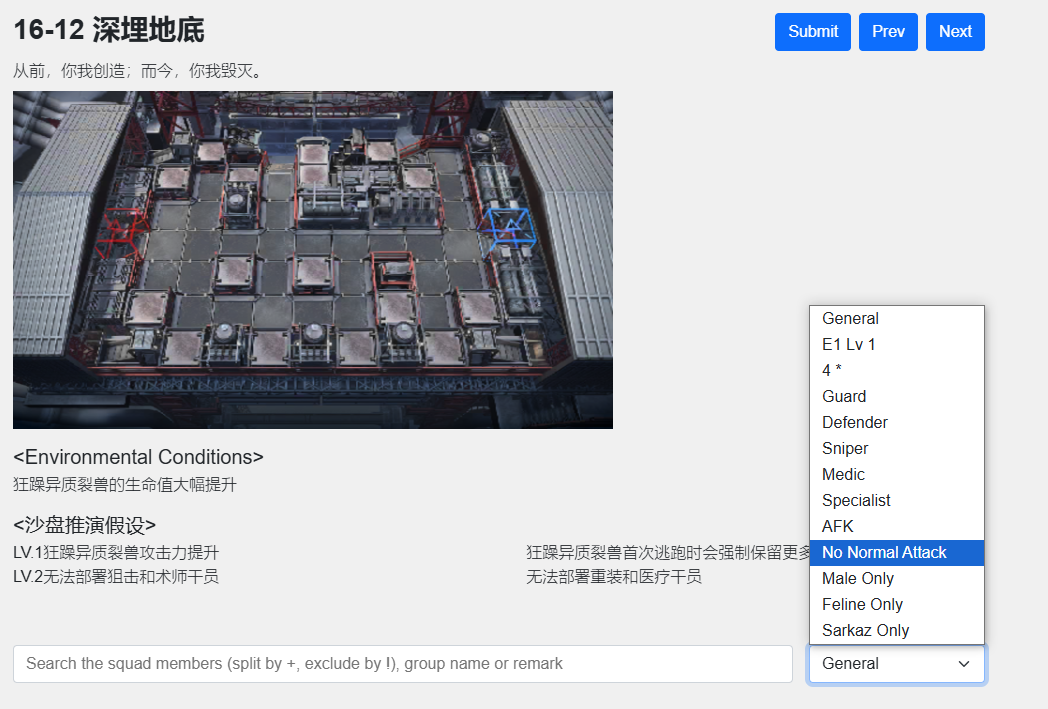Collapse the General category combo box
1048x709 pixels.
click(897, 664)
